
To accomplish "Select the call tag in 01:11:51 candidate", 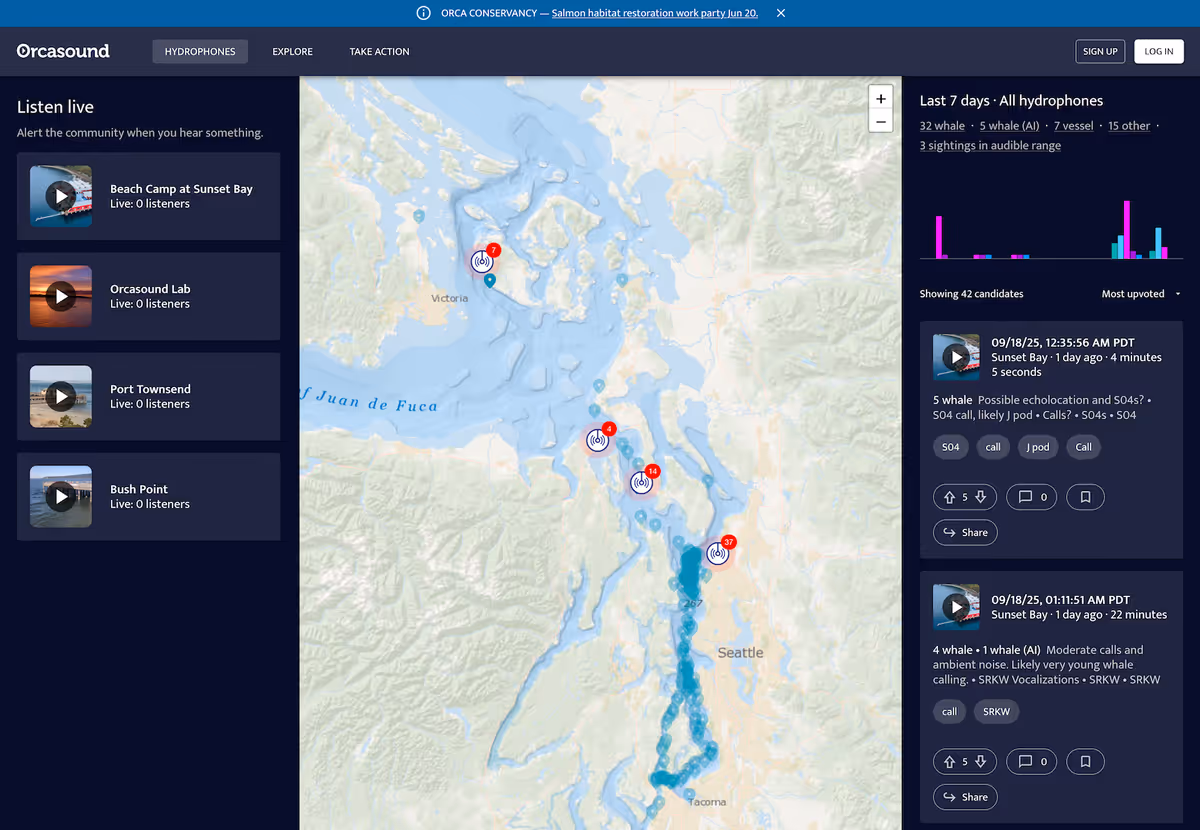I will [949, 712].
